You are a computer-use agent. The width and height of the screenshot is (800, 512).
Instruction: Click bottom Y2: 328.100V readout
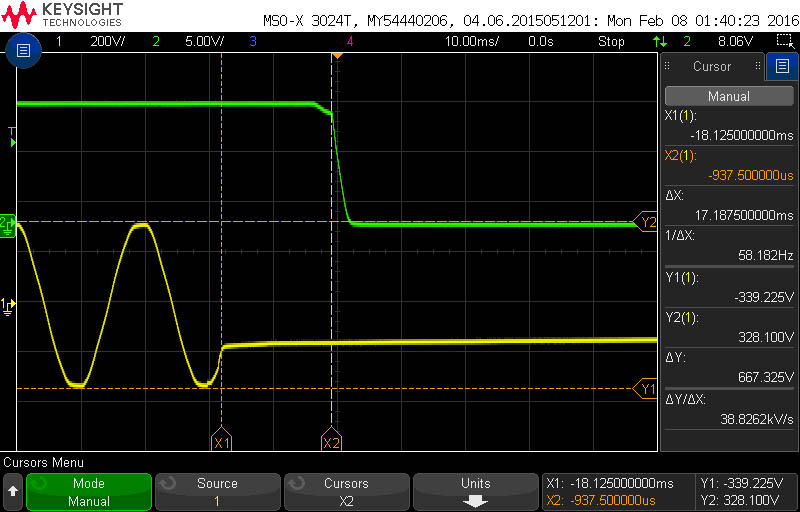pos(740,500)
